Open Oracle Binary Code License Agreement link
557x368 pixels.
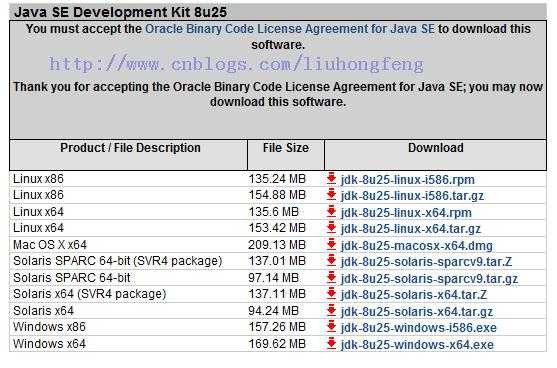pyautogui.click(x=290, y=29)
